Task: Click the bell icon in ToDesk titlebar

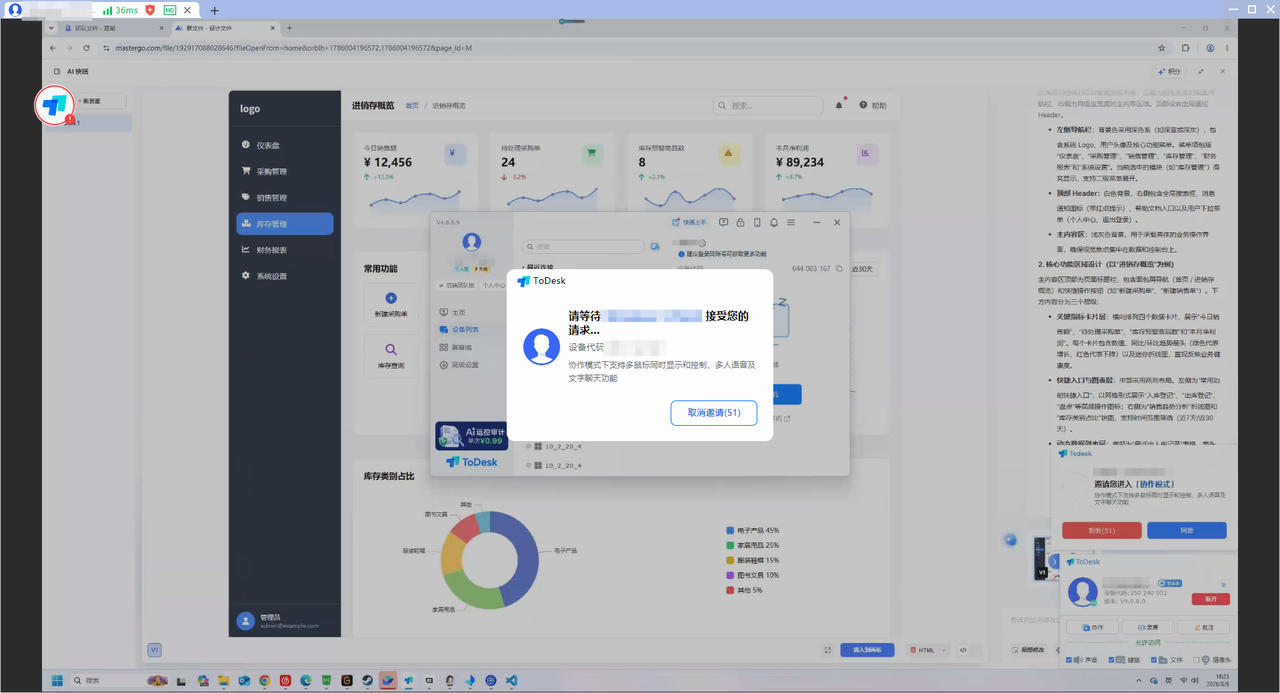Action: (774, 222)
